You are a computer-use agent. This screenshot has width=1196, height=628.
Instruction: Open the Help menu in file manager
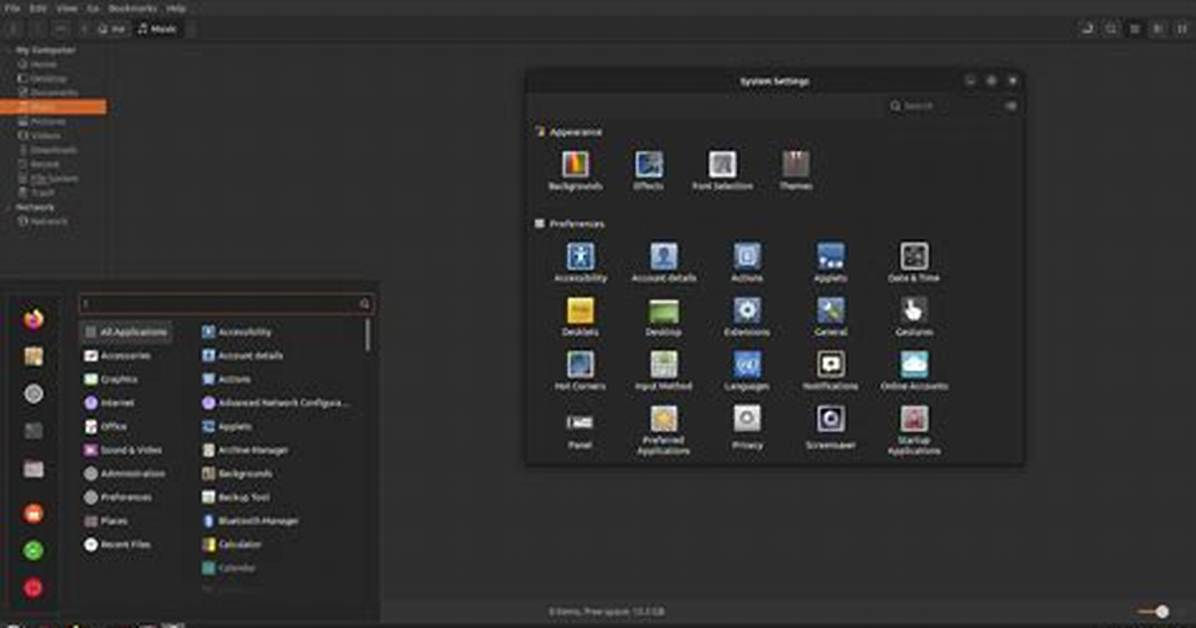coord(176,8)
